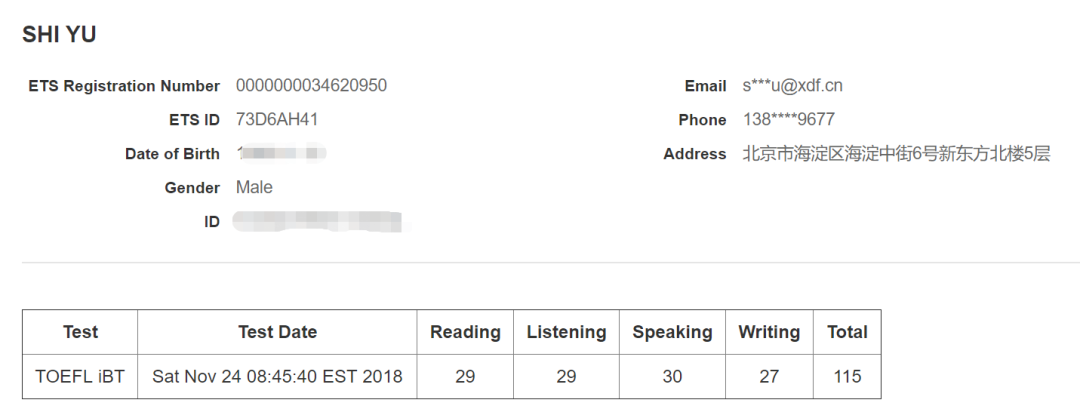Viewport: 1080px width, 409px height.
Task: Click the Writing column header
Action: (769, 332)
